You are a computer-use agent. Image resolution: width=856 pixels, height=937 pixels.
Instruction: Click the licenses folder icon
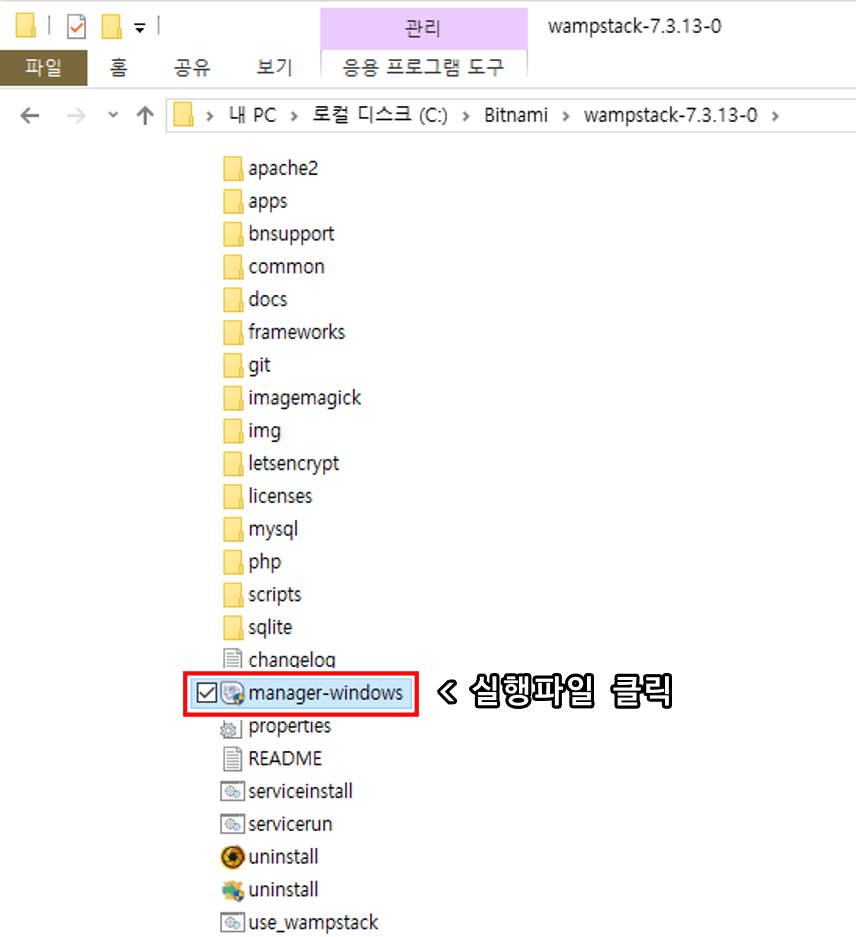(x=233, y=497)
